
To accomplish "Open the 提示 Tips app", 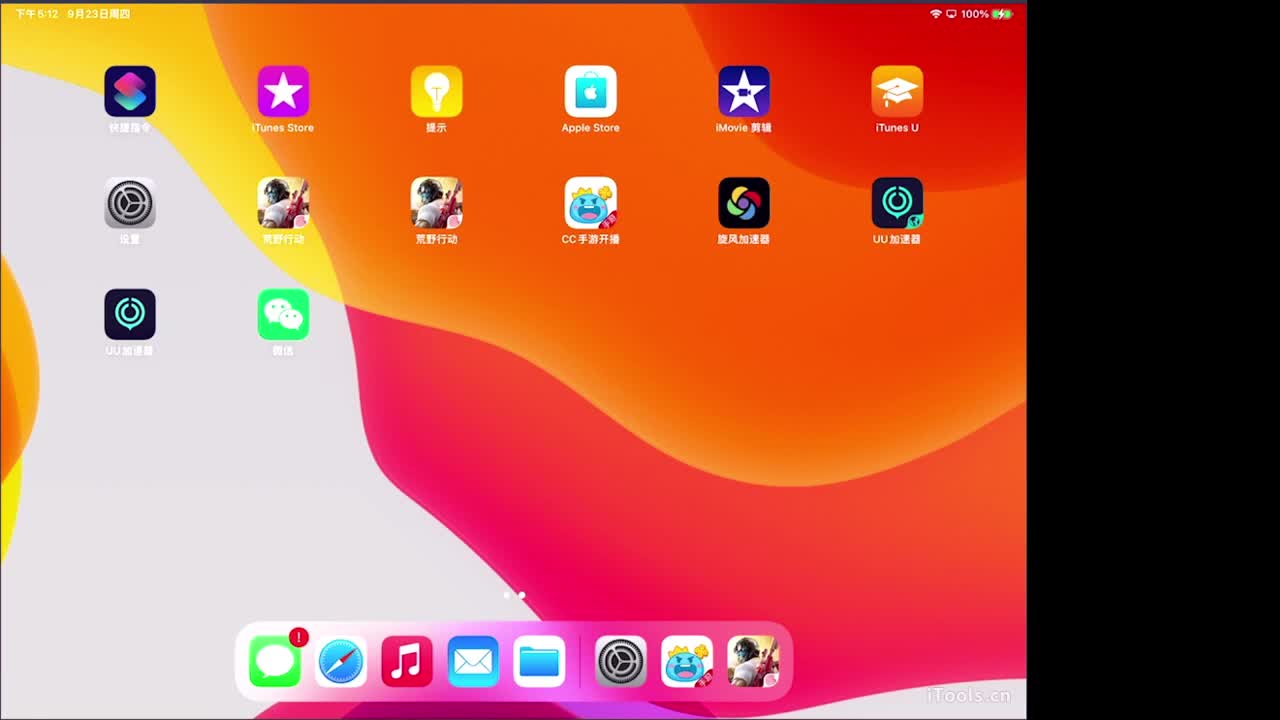I will pyautogui.click(x=437, y=92).
